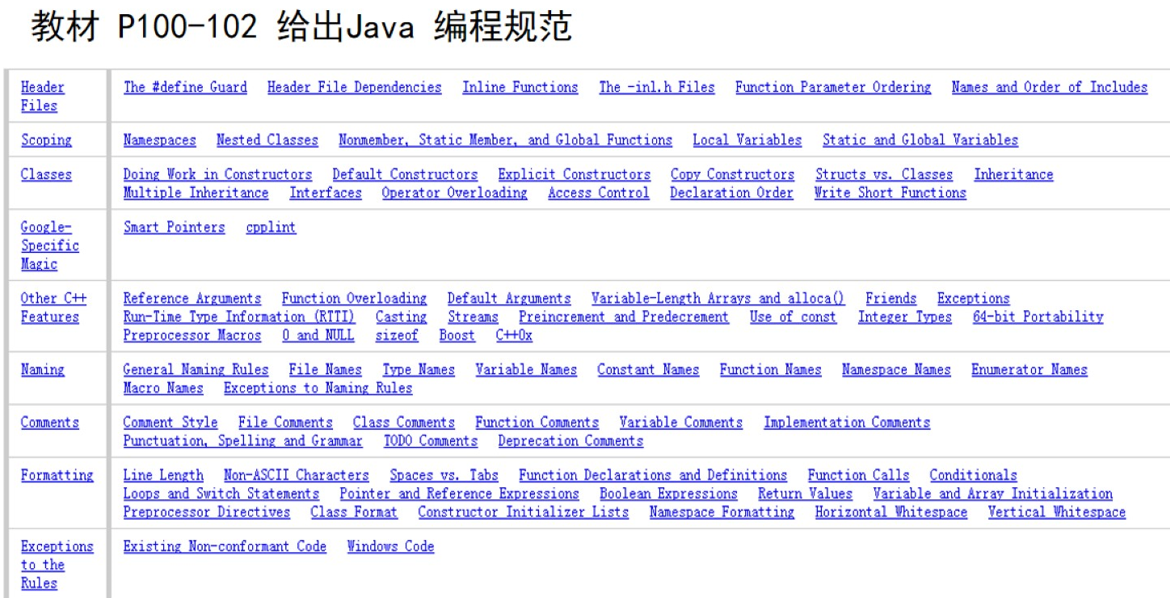Open Preprocessor Macros link
The width and height of the screenshot is (1170, 598).
pyautogui.click(x=193, y=335)
